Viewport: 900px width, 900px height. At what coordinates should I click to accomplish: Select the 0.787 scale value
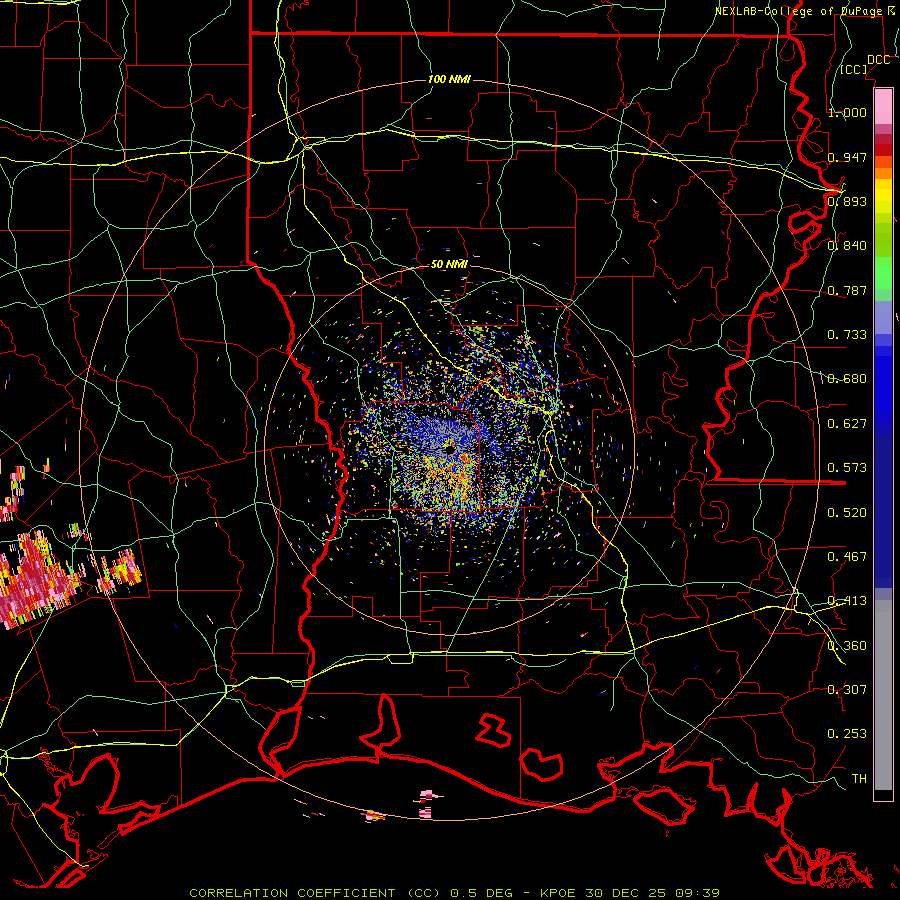[x=847, y=290]
